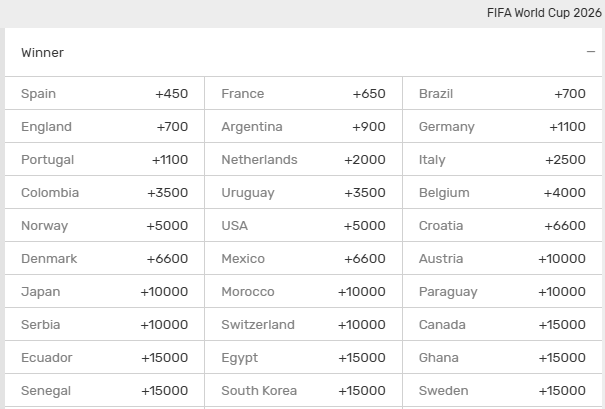605x409 pixels.
Task: Bet on Belgium at +4000
Action: [x=502, y=193]
